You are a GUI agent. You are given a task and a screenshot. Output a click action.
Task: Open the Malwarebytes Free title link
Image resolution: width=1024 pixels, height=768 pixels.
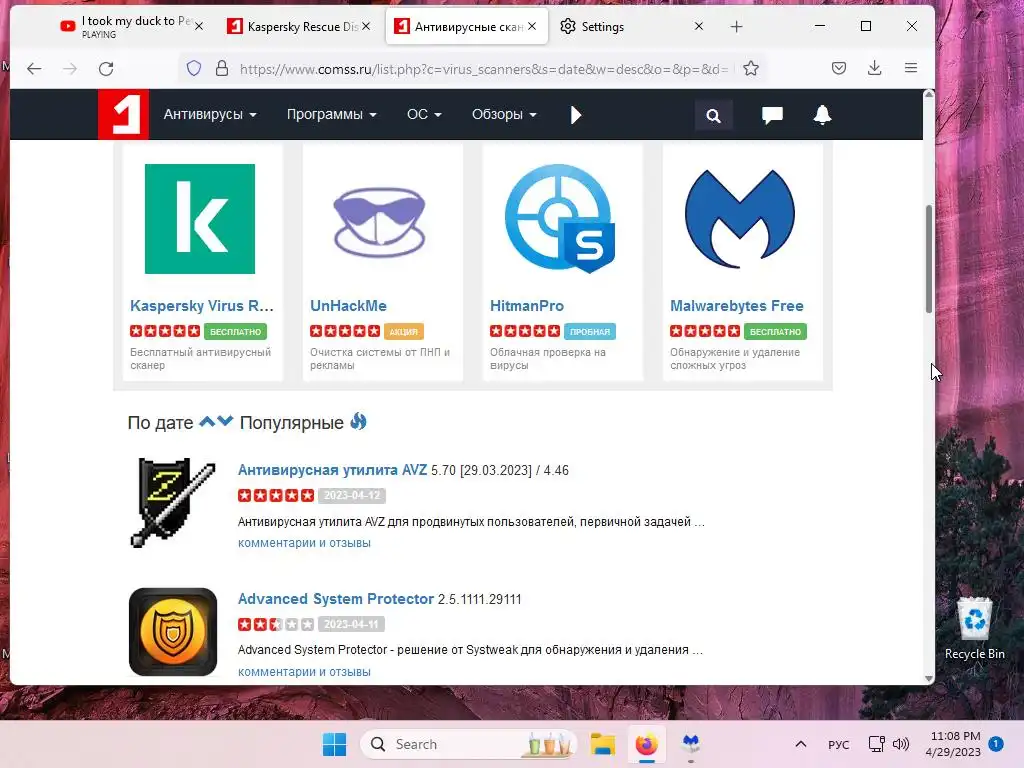tap(737, 306)
